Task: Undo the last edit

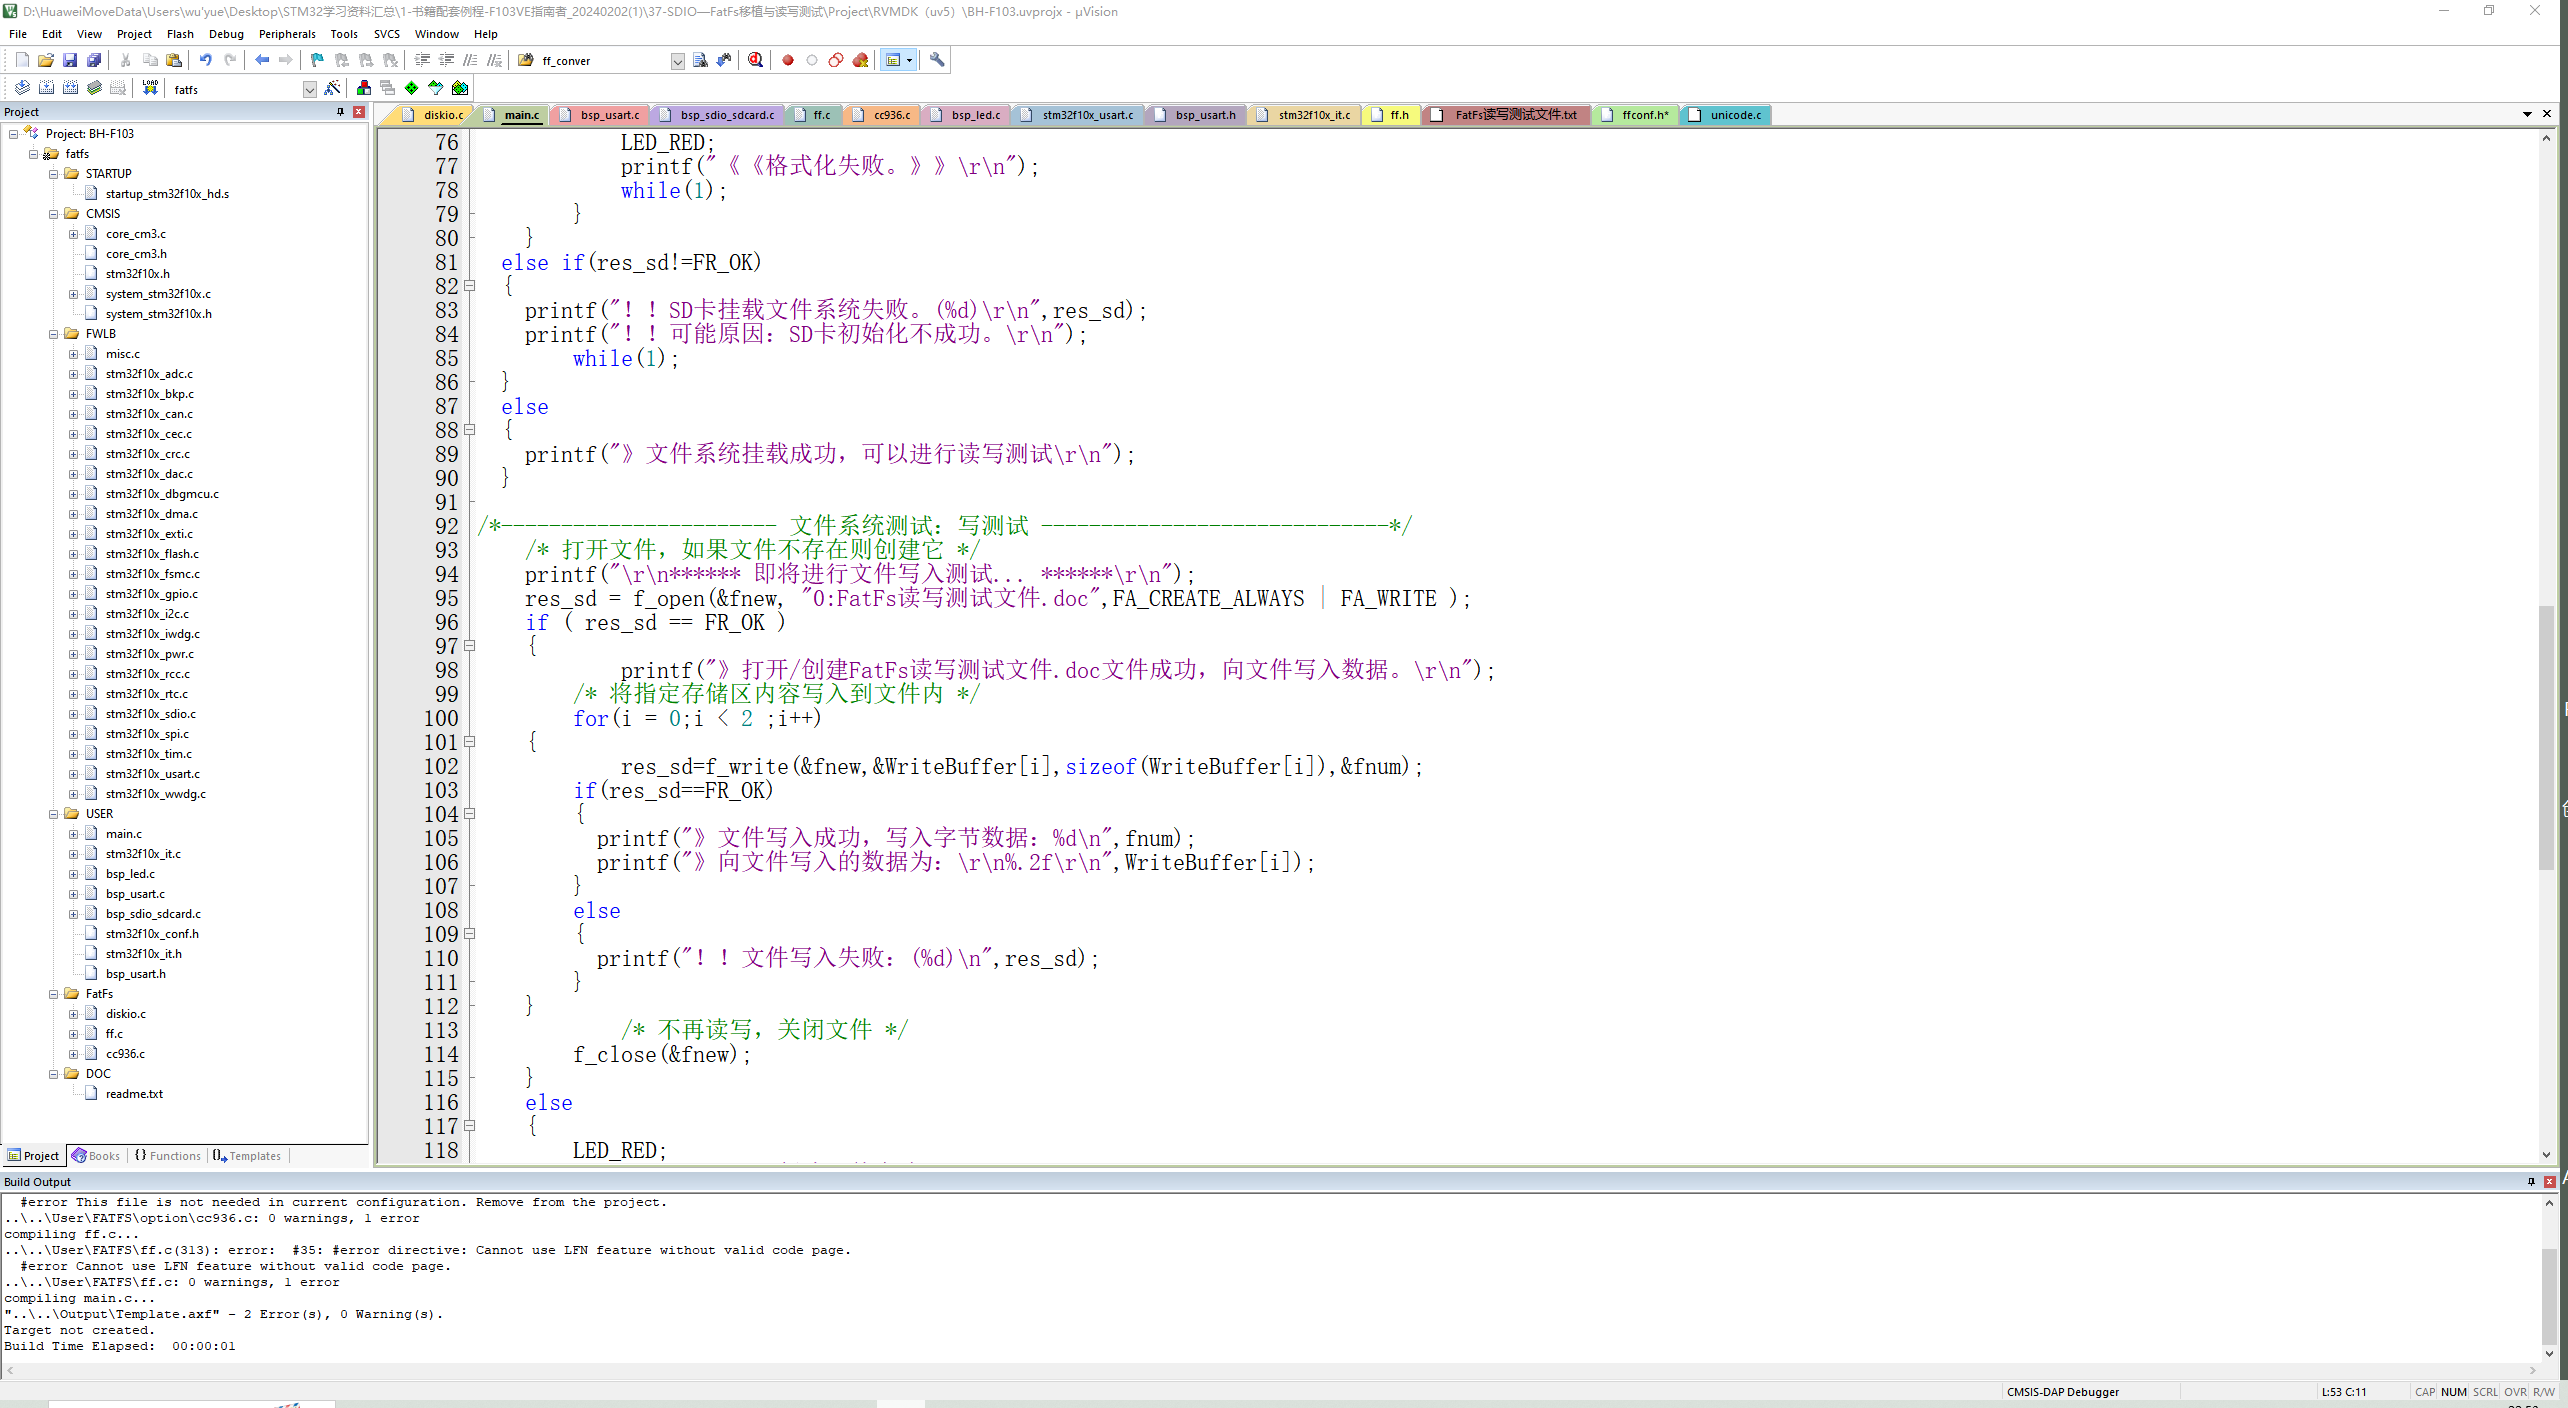Action: (x=206, y=60)
